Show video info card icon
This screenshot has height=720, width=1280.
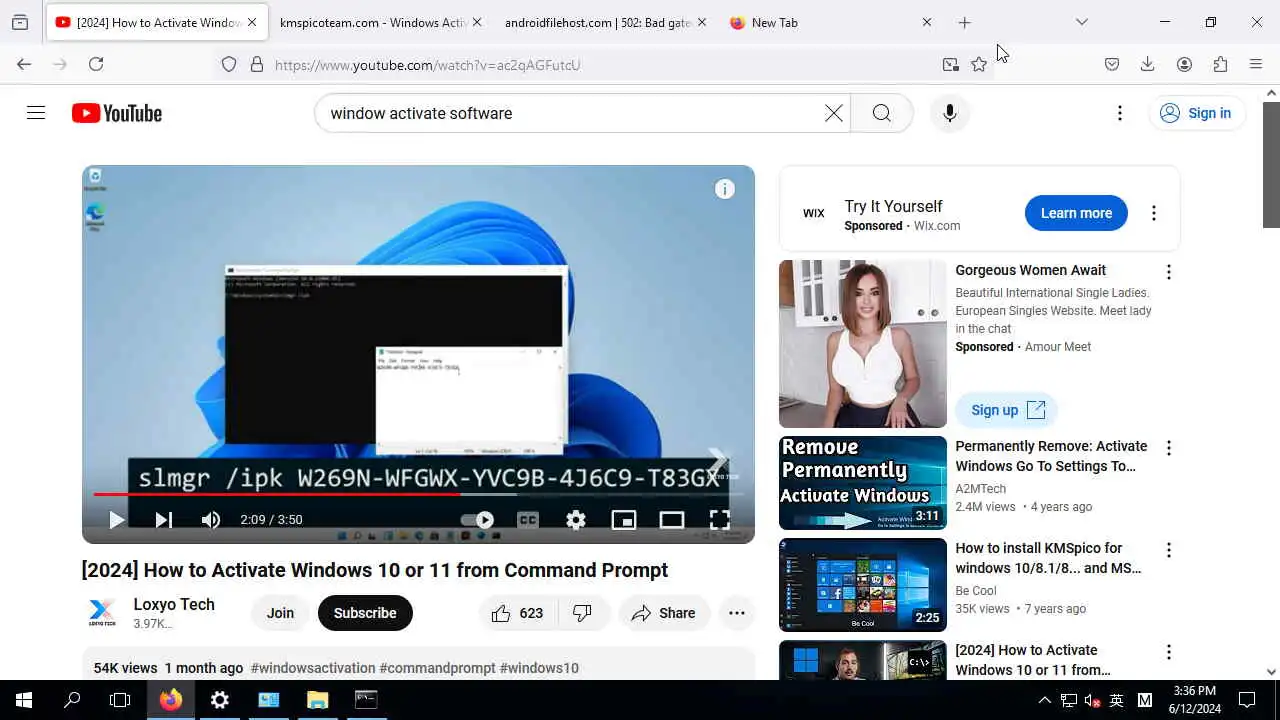(x=725, y=189)
